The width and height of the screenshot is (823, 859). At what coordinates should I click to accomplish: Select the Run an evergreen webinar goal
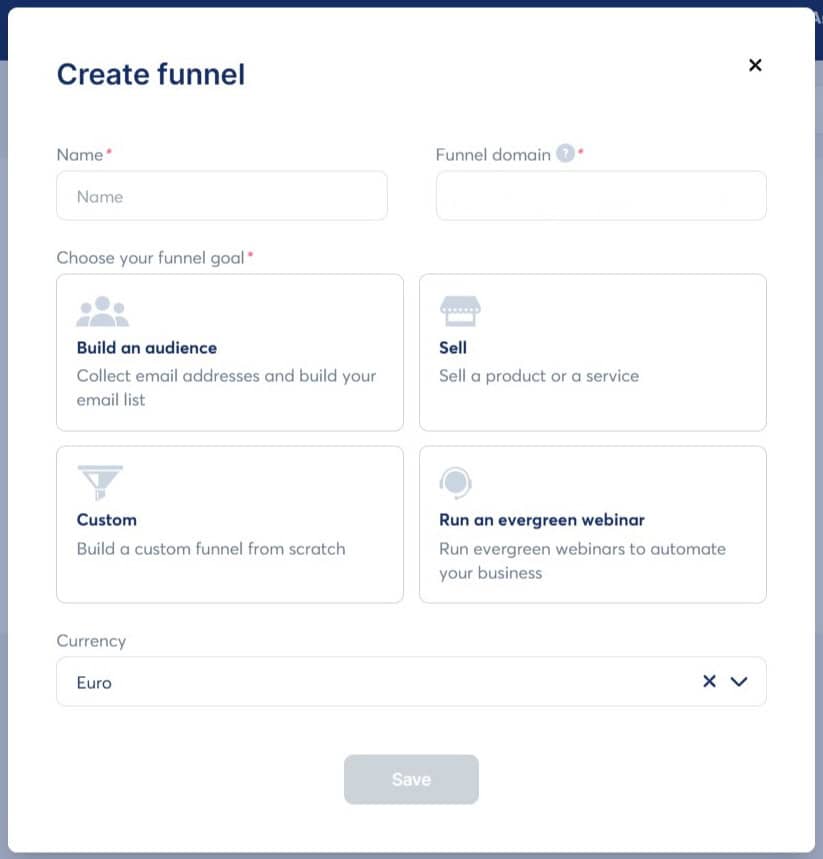point(592,524)
